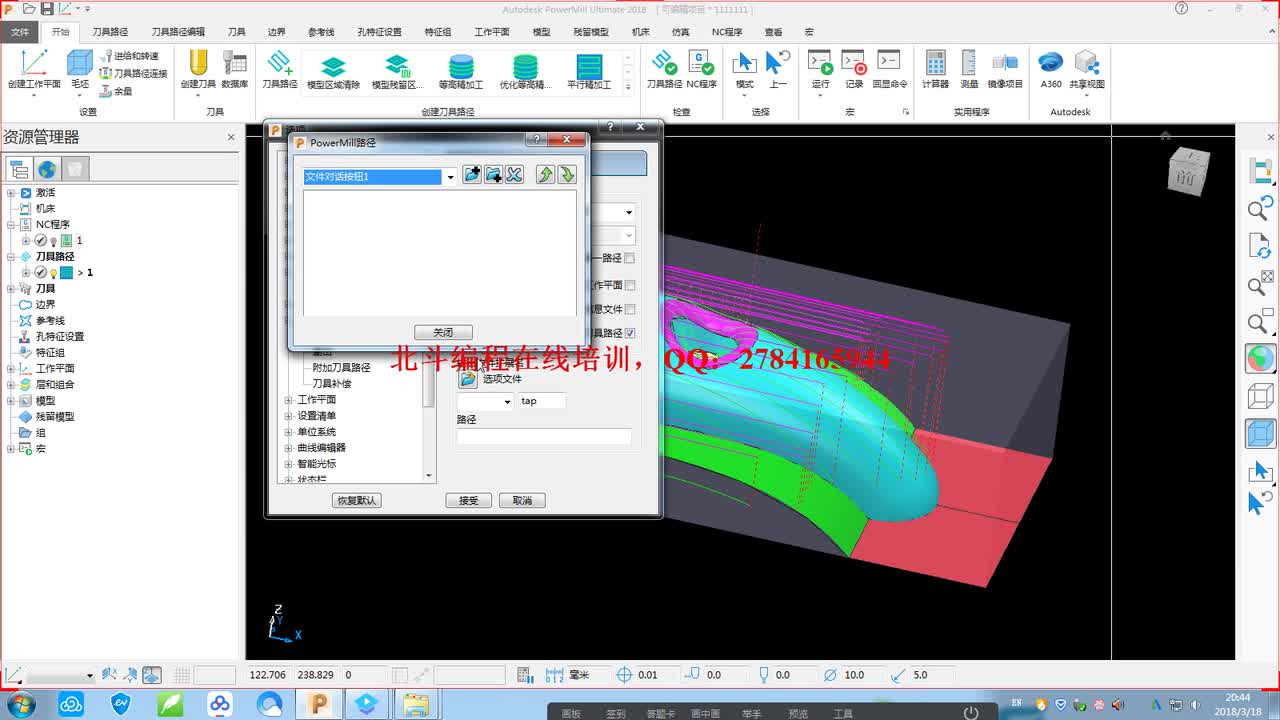Image resolution: width=1280 pixels, height=720 pixels.
Task: Toggle light bulb of toolpath 1 in explorer
Action: [53, 273]
